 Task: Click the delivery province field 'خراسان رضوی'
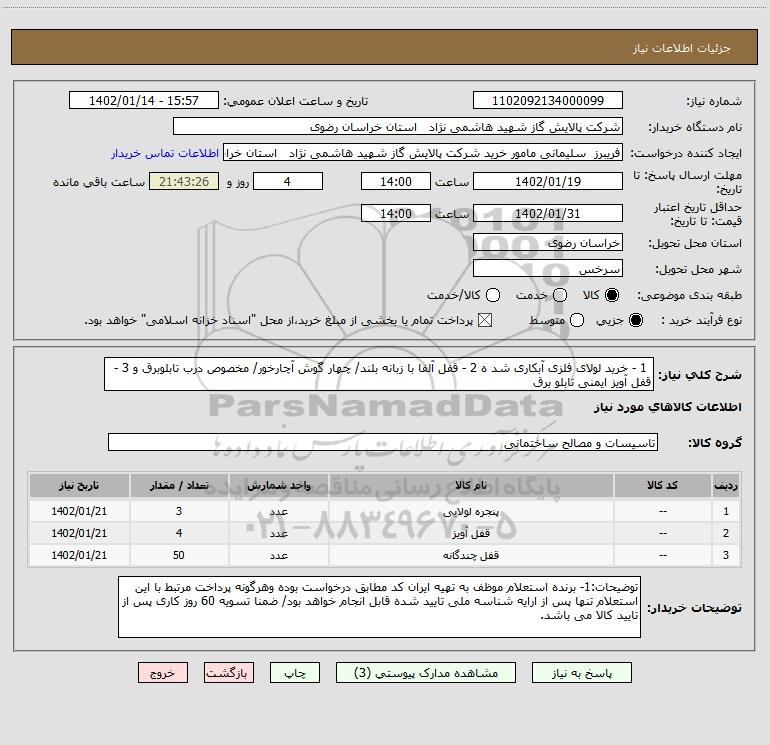[x=547, y=242]
